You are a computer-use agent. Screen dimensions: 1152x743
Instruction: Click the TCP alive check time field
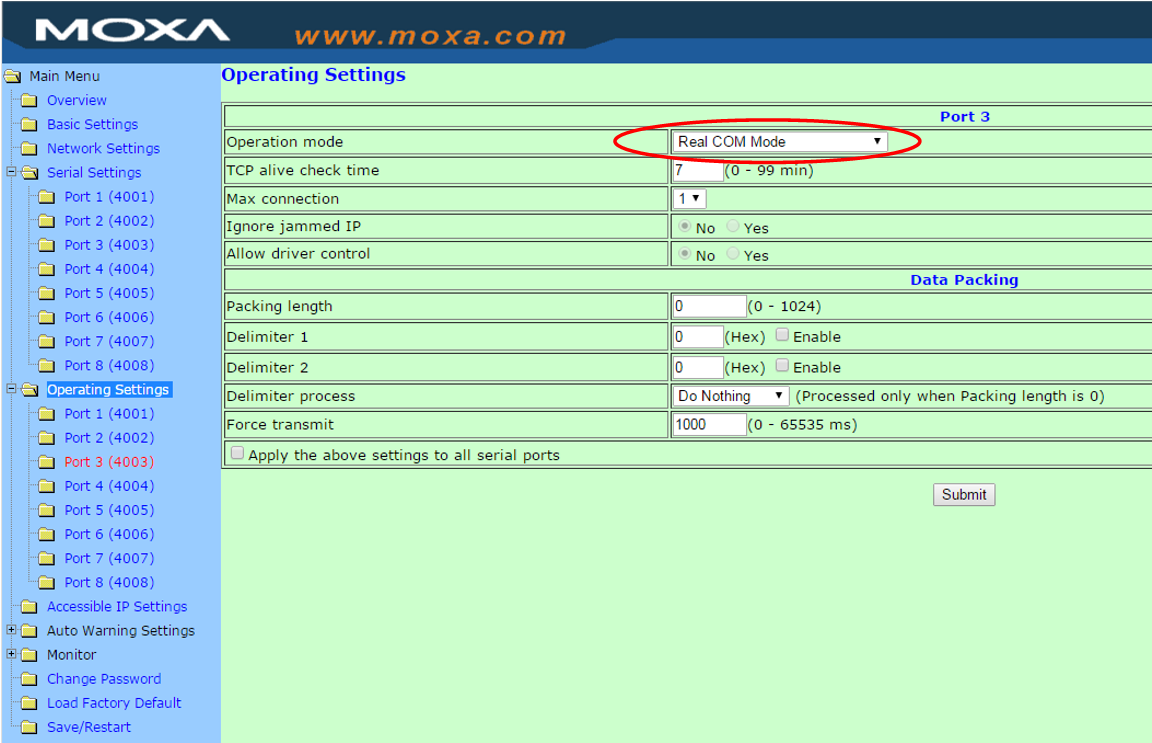pos(698,171)
